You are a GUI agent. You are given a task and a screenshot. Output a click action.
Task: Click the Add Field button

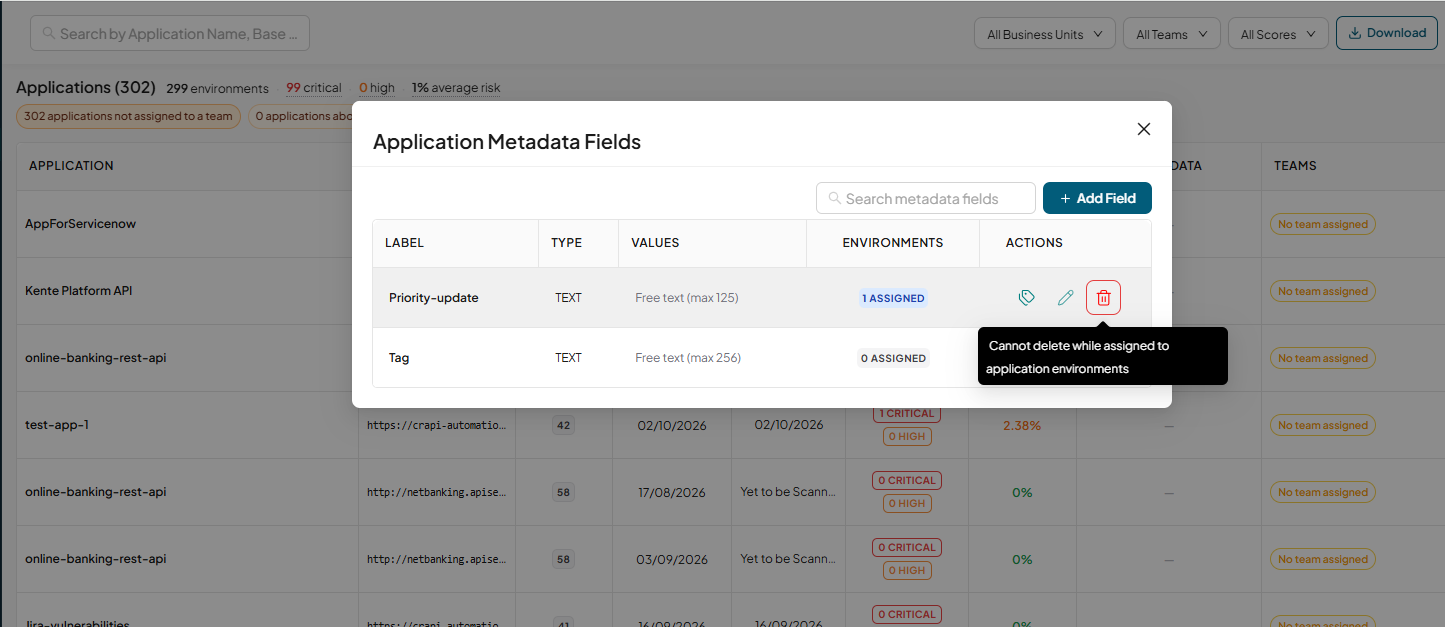[x=1097, y=198]
